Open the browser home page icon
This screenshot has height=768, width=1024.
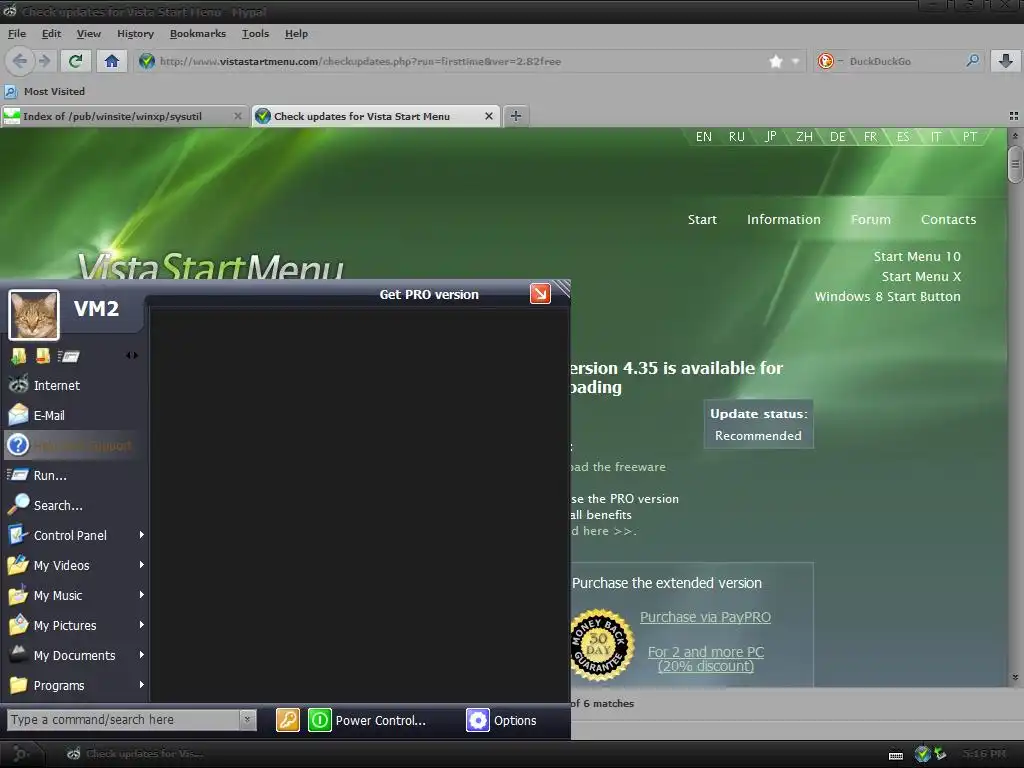click(x=112, y=61)
